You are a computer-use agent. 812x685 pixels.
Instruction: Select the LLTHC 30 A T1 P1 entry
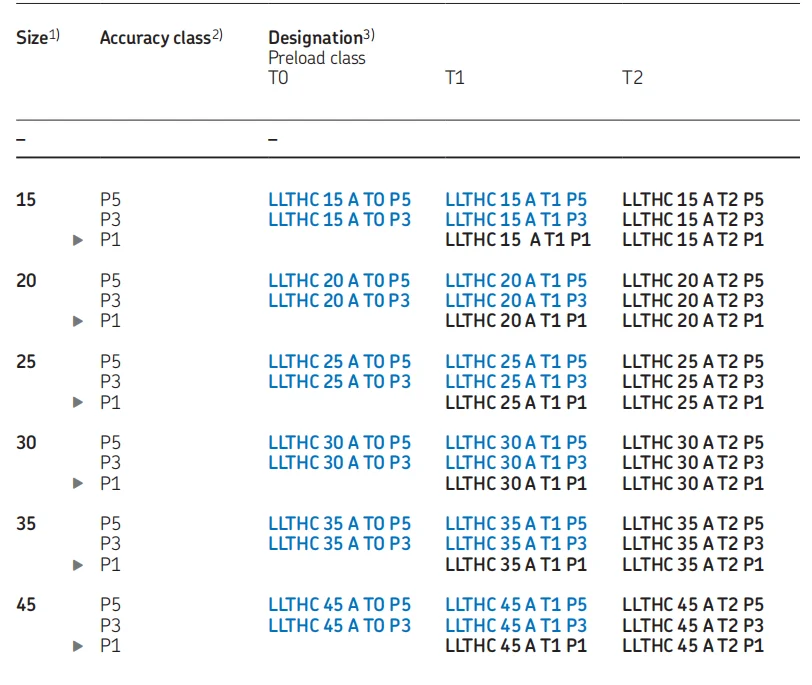point(516,483)
